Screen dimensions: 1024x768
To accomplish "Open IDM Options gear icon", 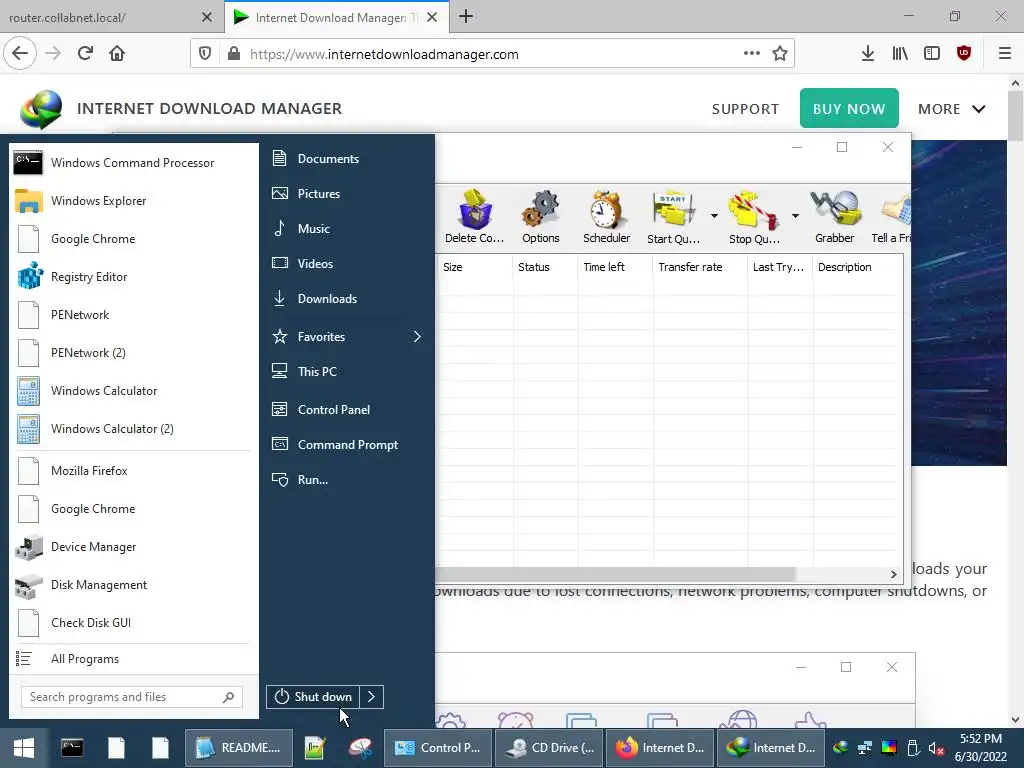I will 541,217.
